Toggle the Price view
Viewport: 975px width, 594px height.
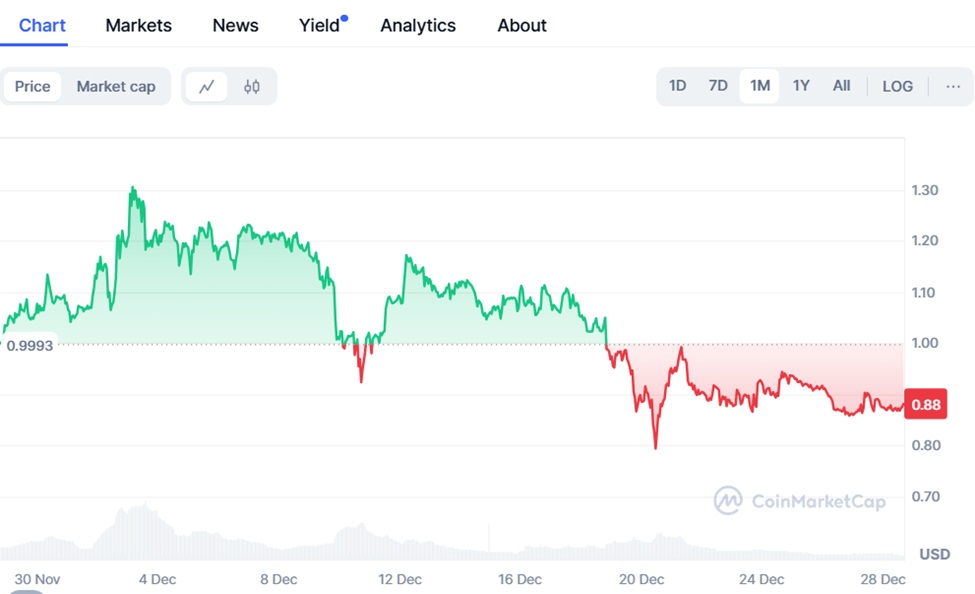tap(32, 86)
